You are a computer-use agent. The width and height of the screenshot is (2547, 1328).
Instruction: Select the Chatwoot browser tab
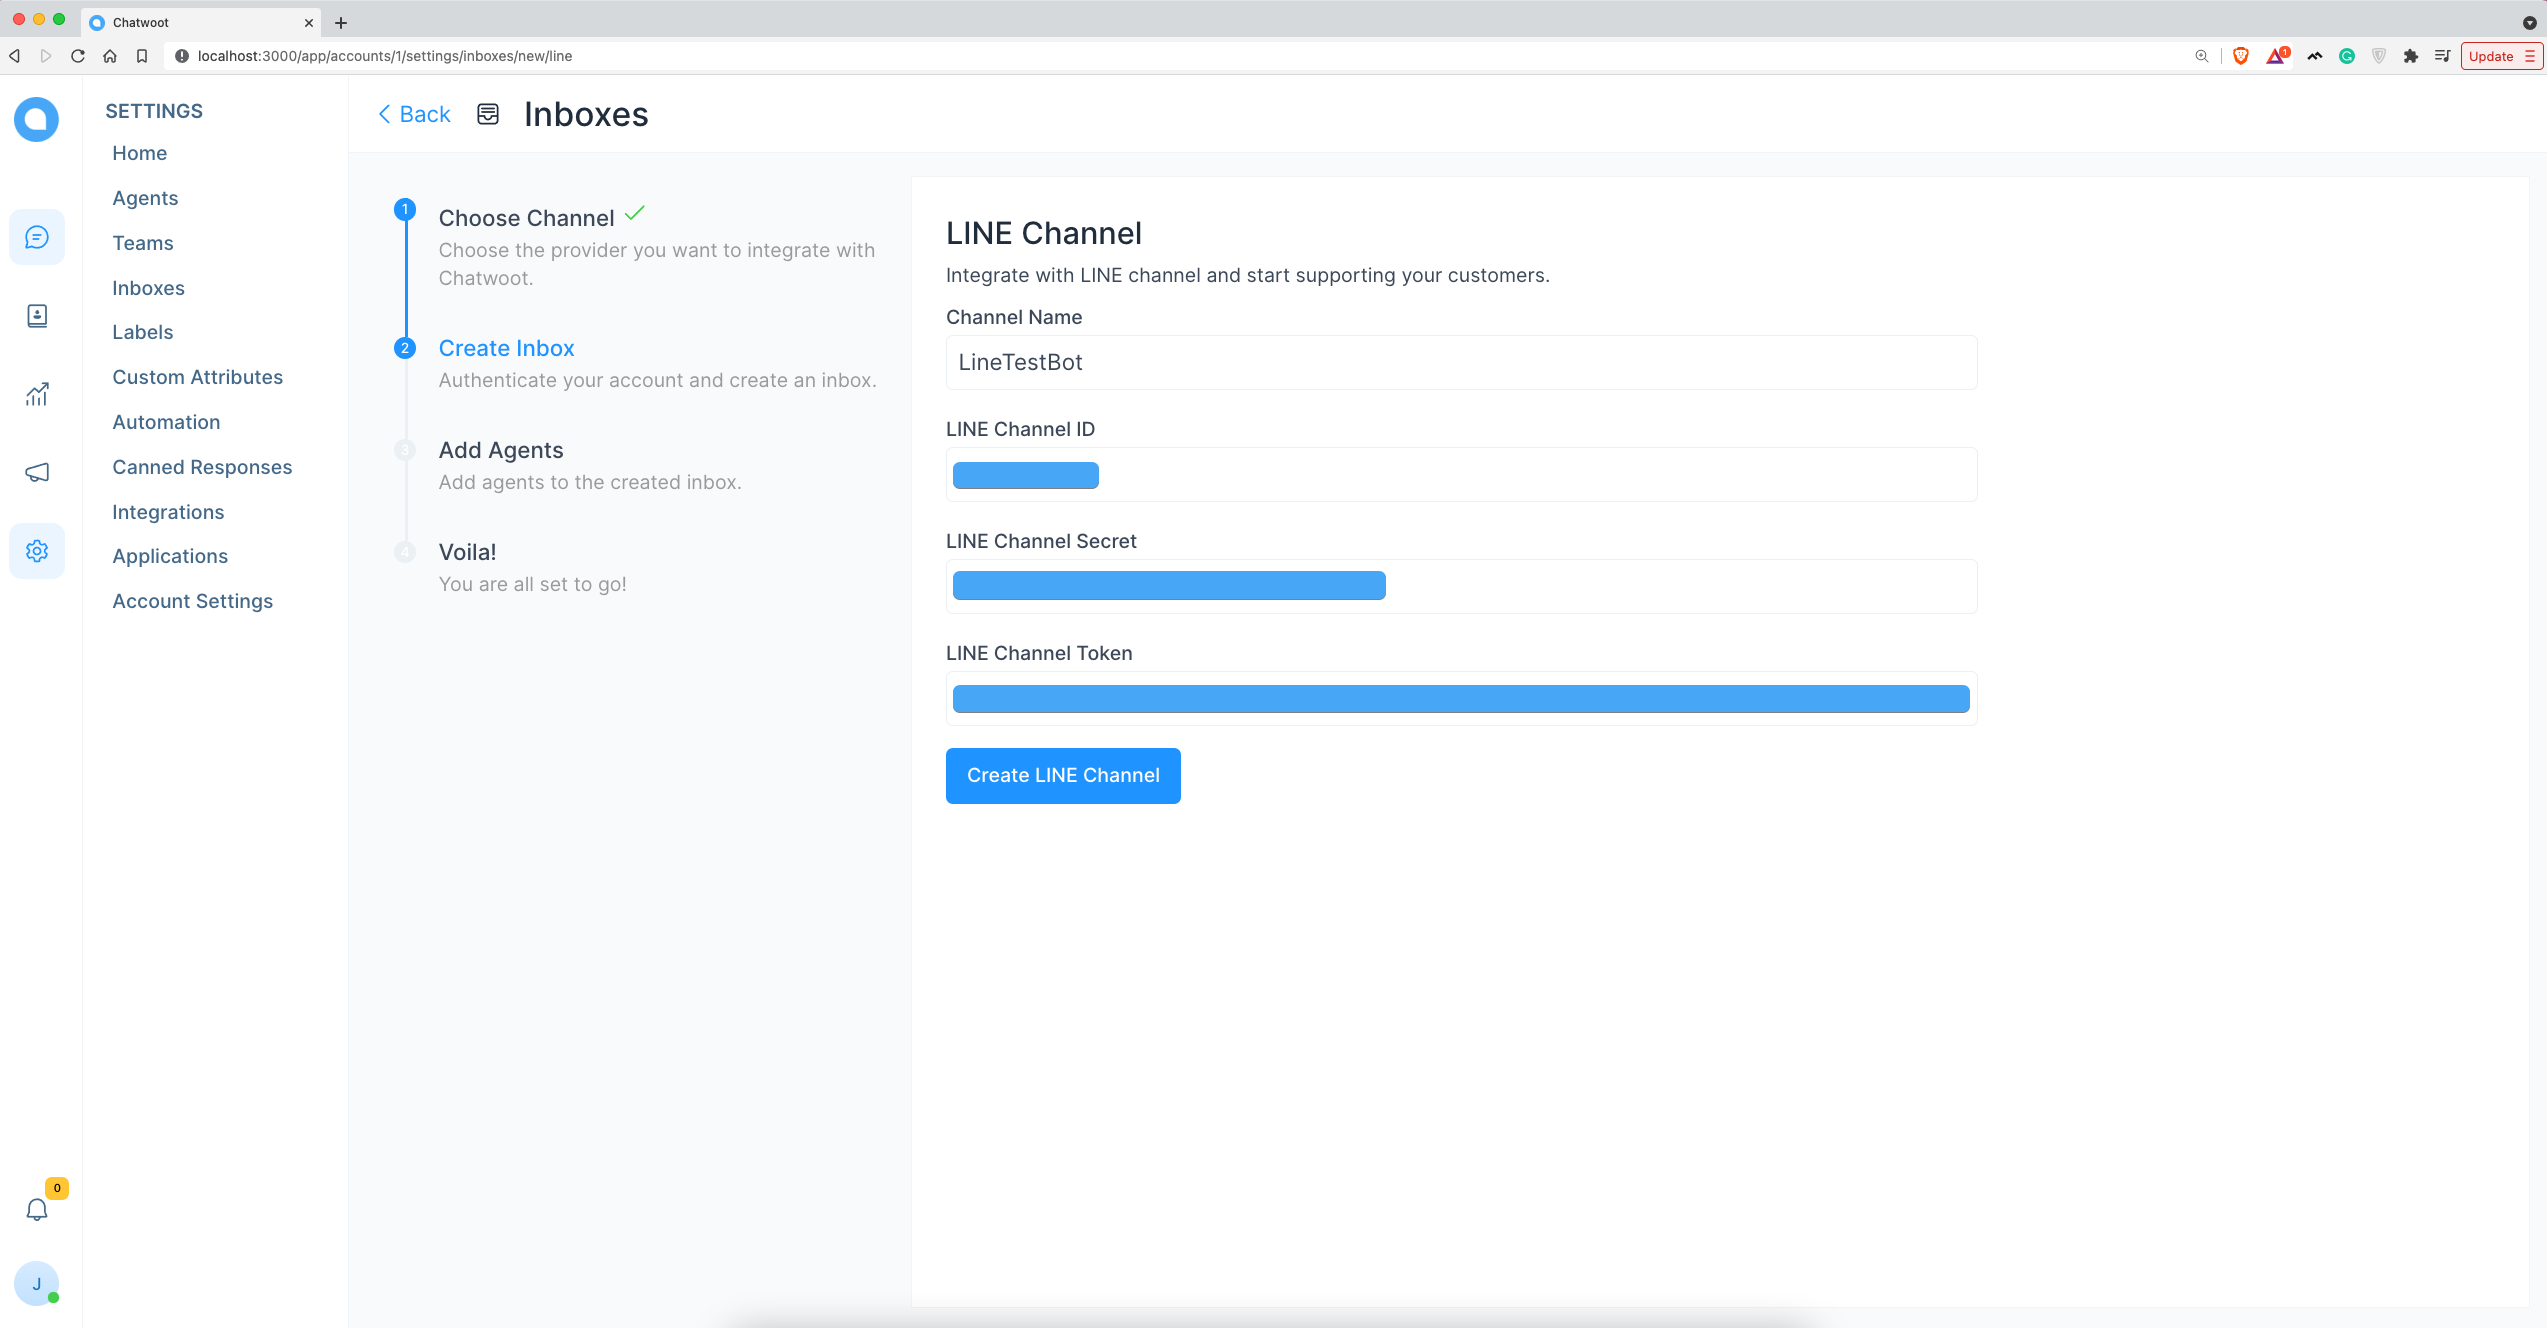coord(200,22)
